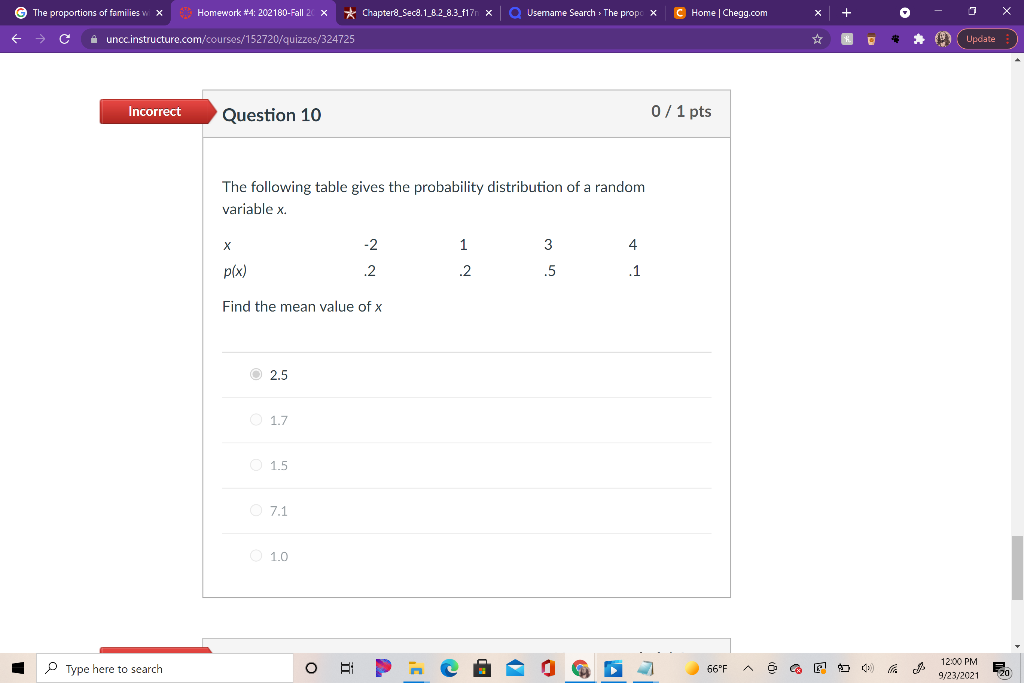Bookmark this page with the star icon

(x=817, y=39)
